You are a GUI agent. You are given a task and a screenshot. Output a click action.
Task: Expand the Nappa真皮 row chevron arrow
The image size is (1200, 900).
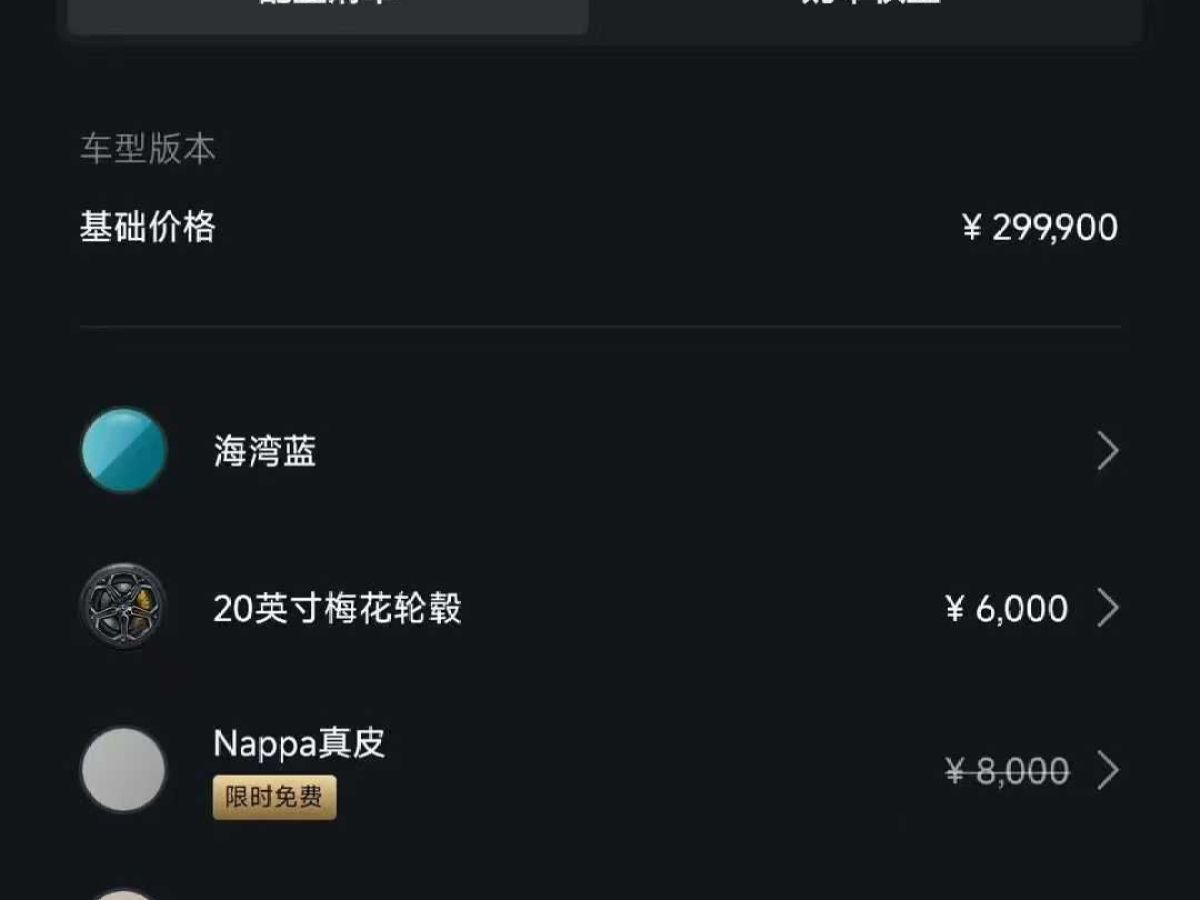pyautogui.click(x=1107, y=771)
